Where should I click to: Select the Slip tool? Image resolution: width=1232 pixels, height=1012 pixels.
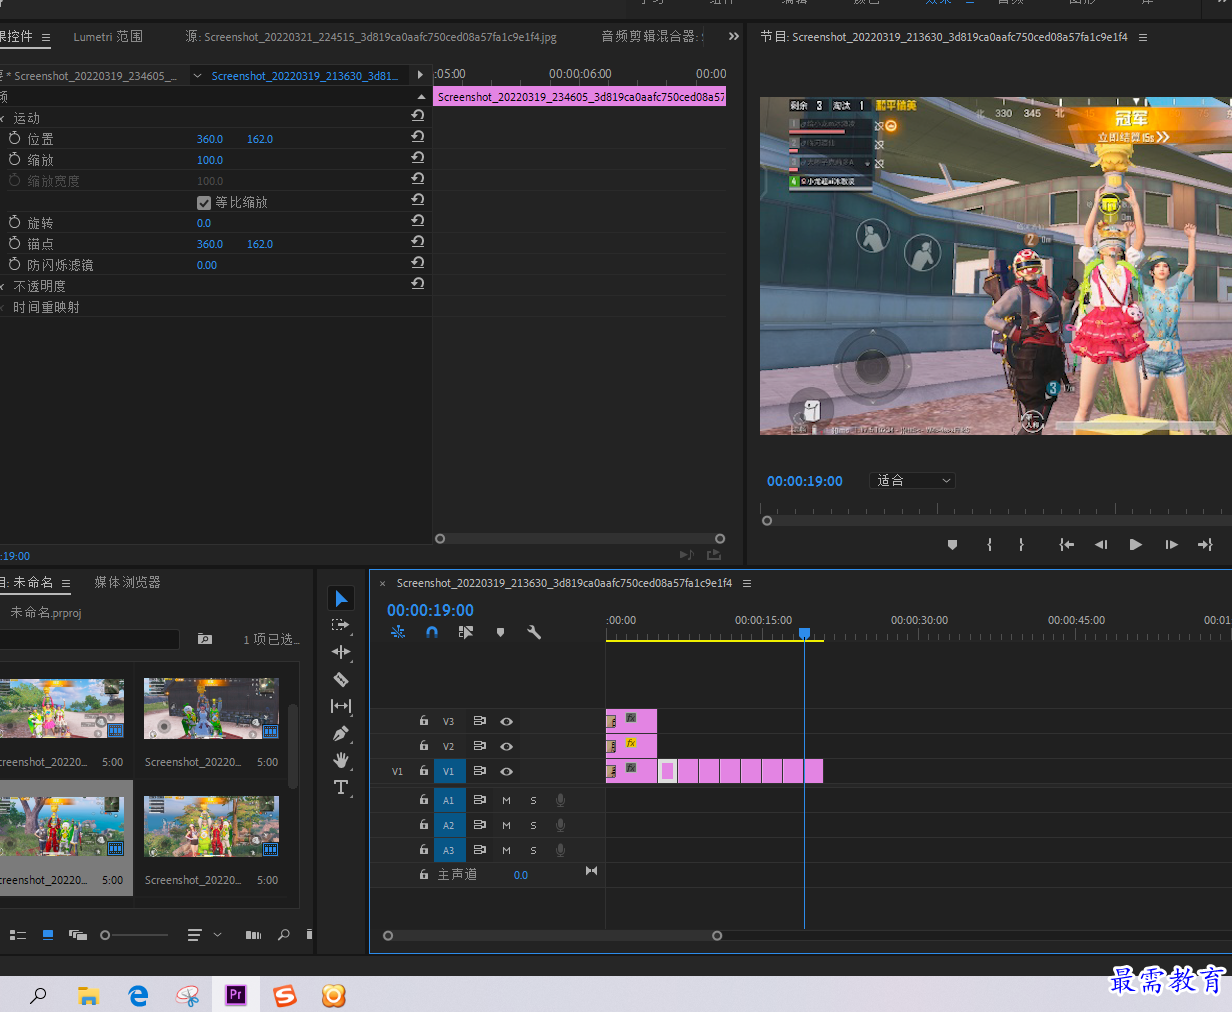[341, 706]
